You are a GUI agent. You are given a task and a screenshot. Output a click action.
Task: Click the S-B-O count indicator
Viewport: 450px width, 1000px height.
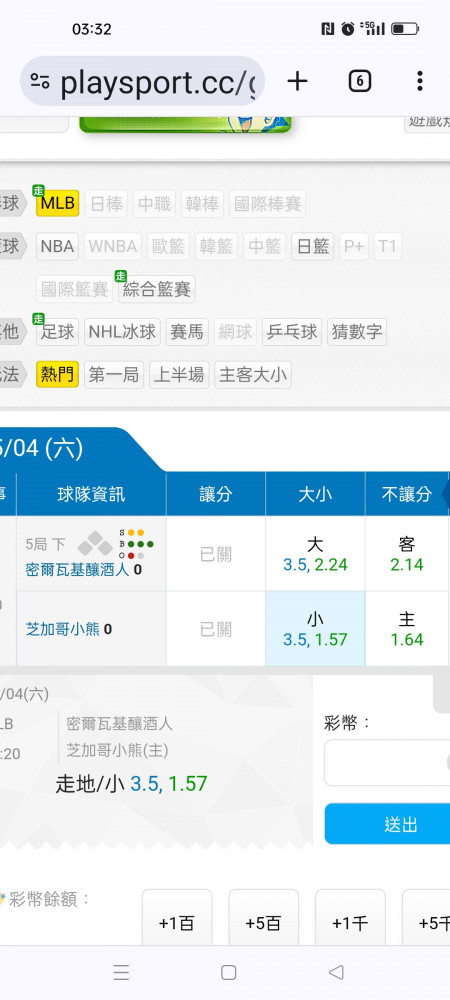pos(136,544)
